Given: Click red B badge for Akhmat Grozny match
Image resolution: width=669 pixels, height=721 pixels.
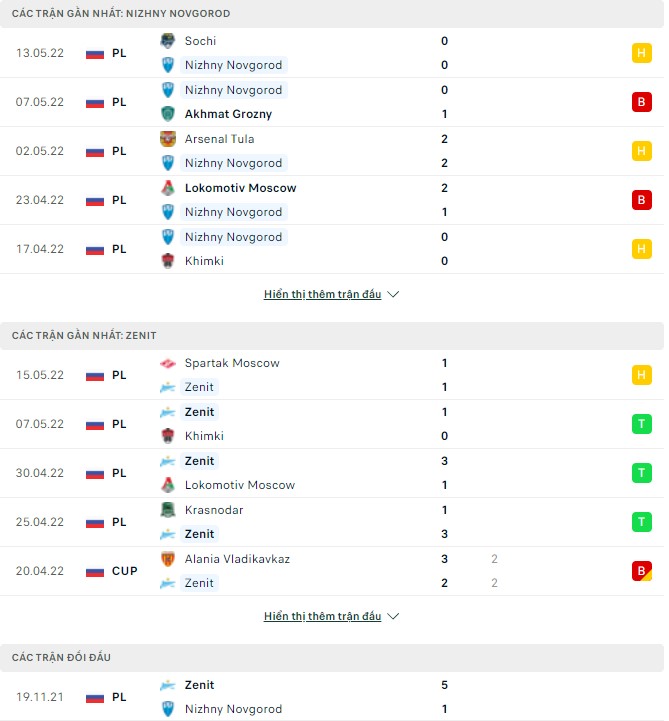Looking at the screenshot, I should pos(641,102).
